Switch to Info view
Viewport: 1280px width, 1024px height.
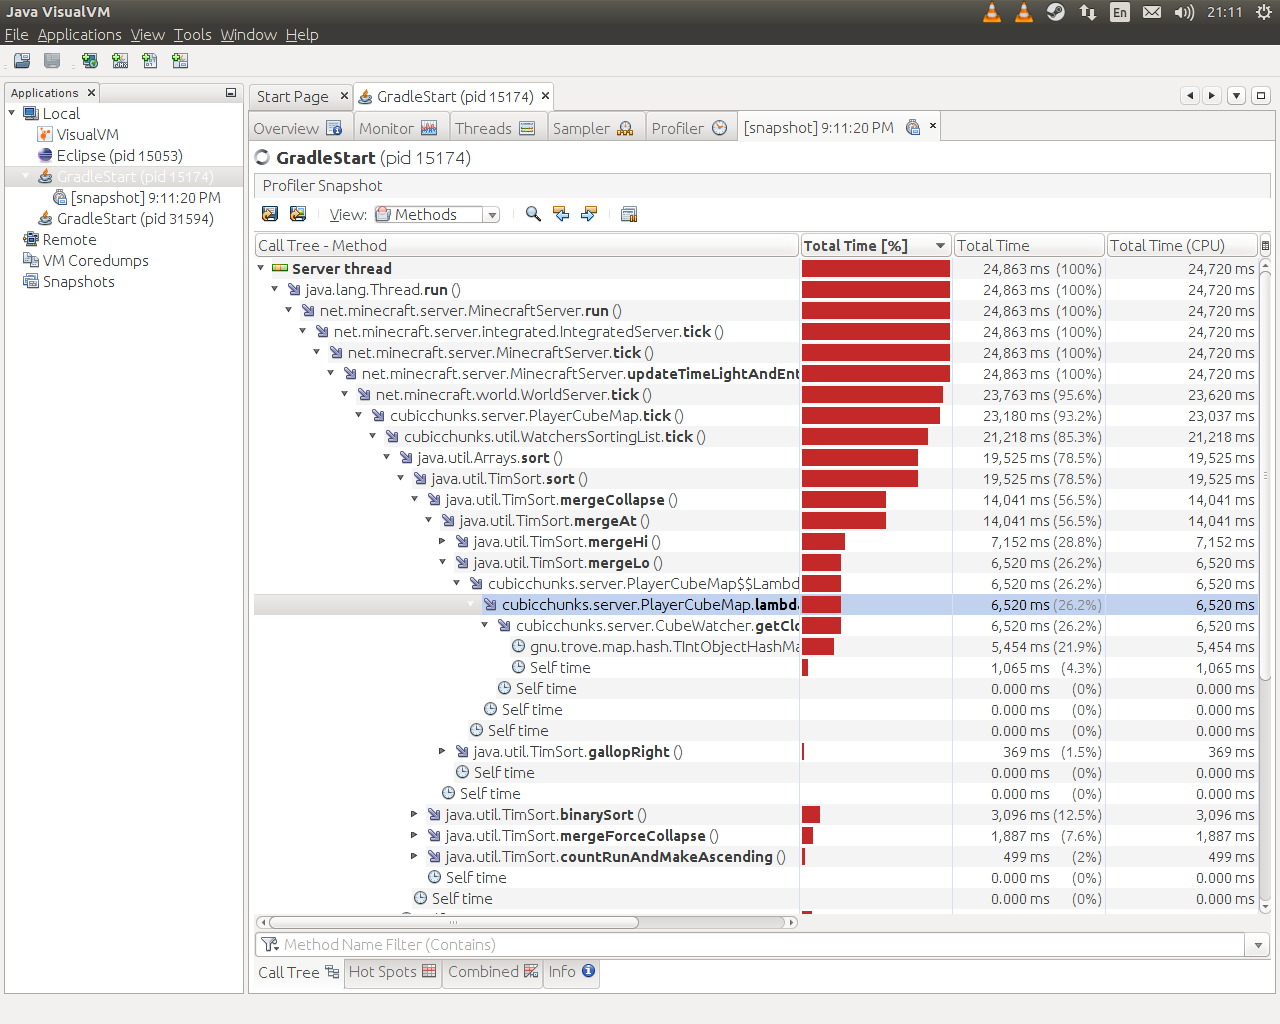(571, 971)
